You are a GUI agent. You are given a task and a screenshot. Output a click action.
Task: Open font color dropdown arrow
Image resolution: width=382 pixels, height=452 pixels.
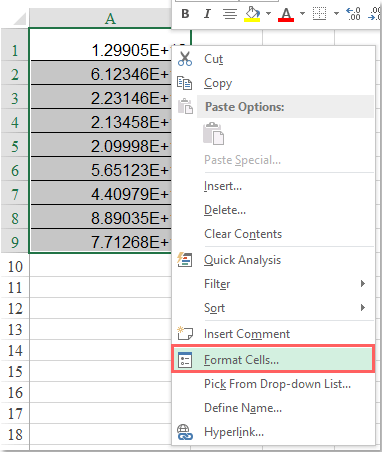coord(302,14)
